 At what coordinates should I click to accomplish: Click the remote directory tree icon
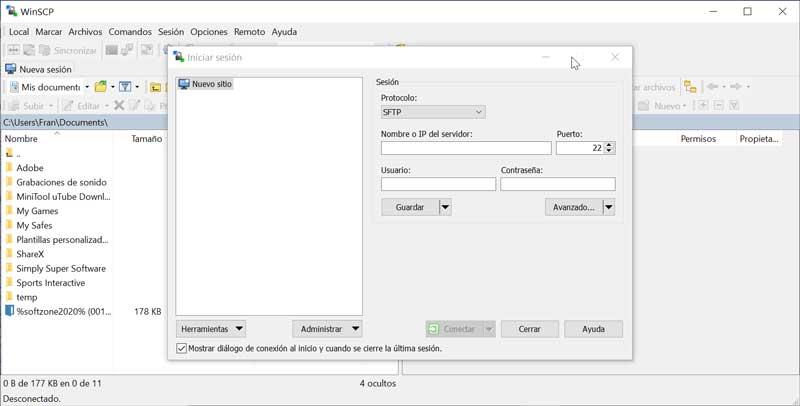click(x=690, y=87)
